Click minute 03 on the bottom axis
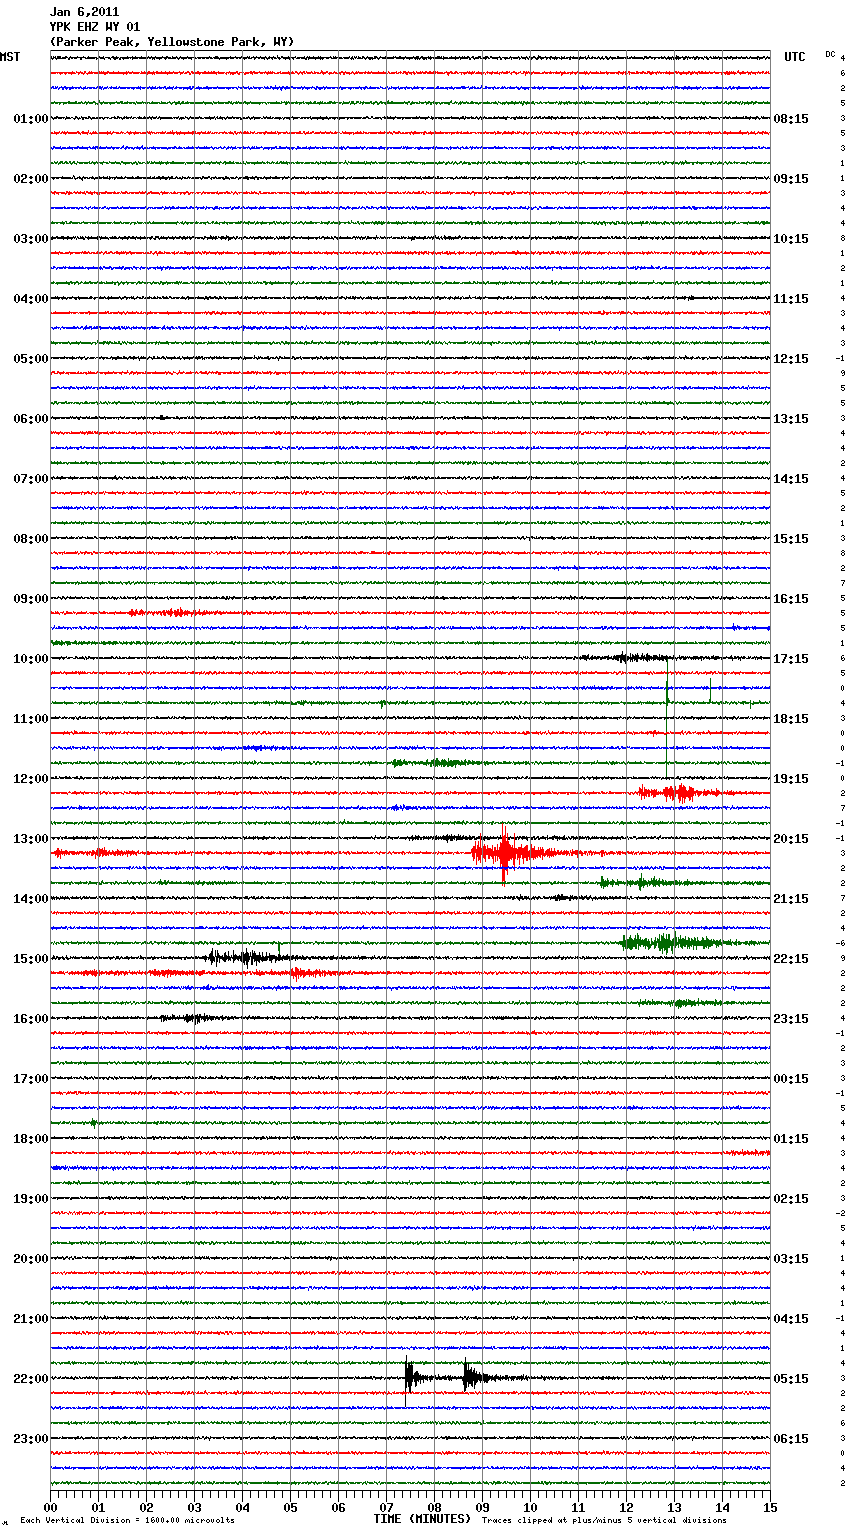Image resolution: width=850 pixels, height=1534 pixels. (194, 1507)
